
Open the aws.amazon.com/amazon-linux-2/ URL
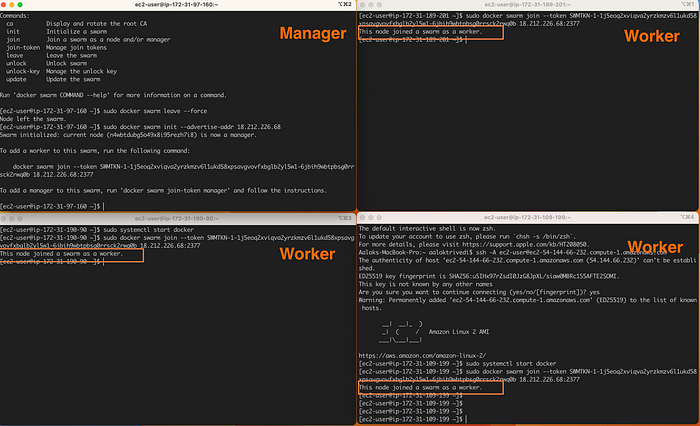coord(422,356)
